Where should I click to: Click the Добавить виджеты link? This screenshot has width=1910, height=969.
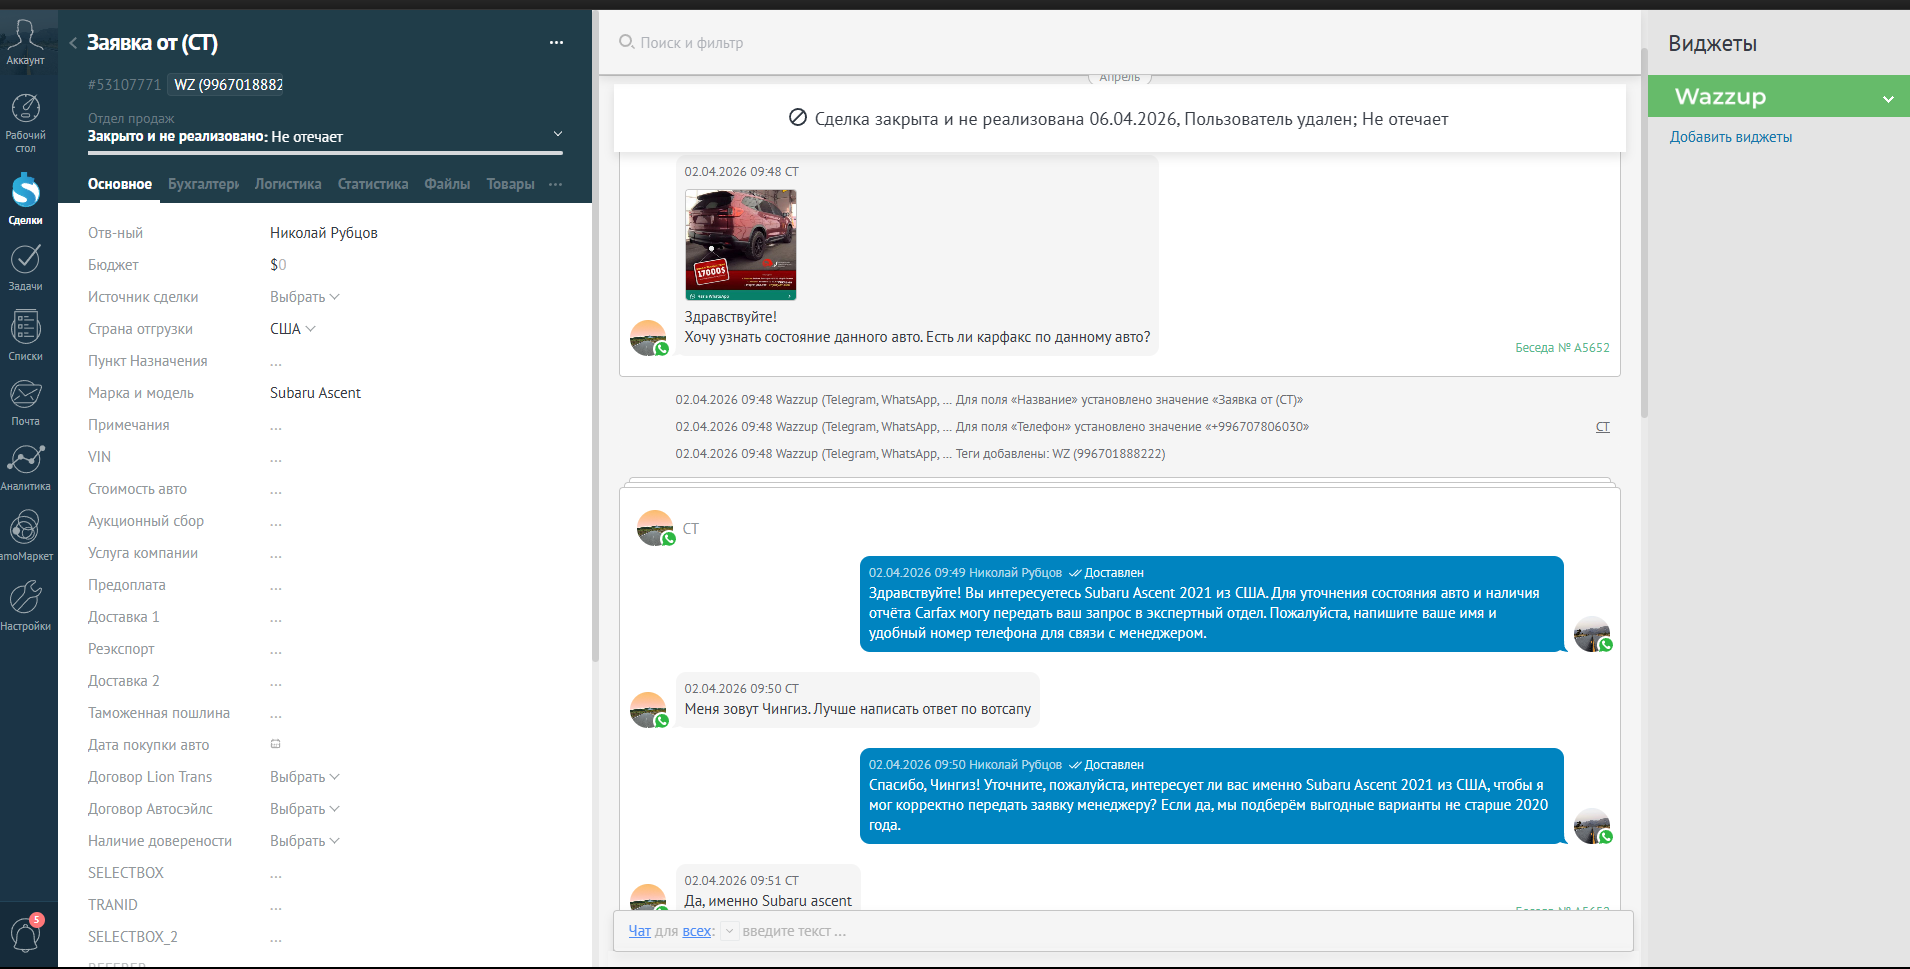point(1730,137)
